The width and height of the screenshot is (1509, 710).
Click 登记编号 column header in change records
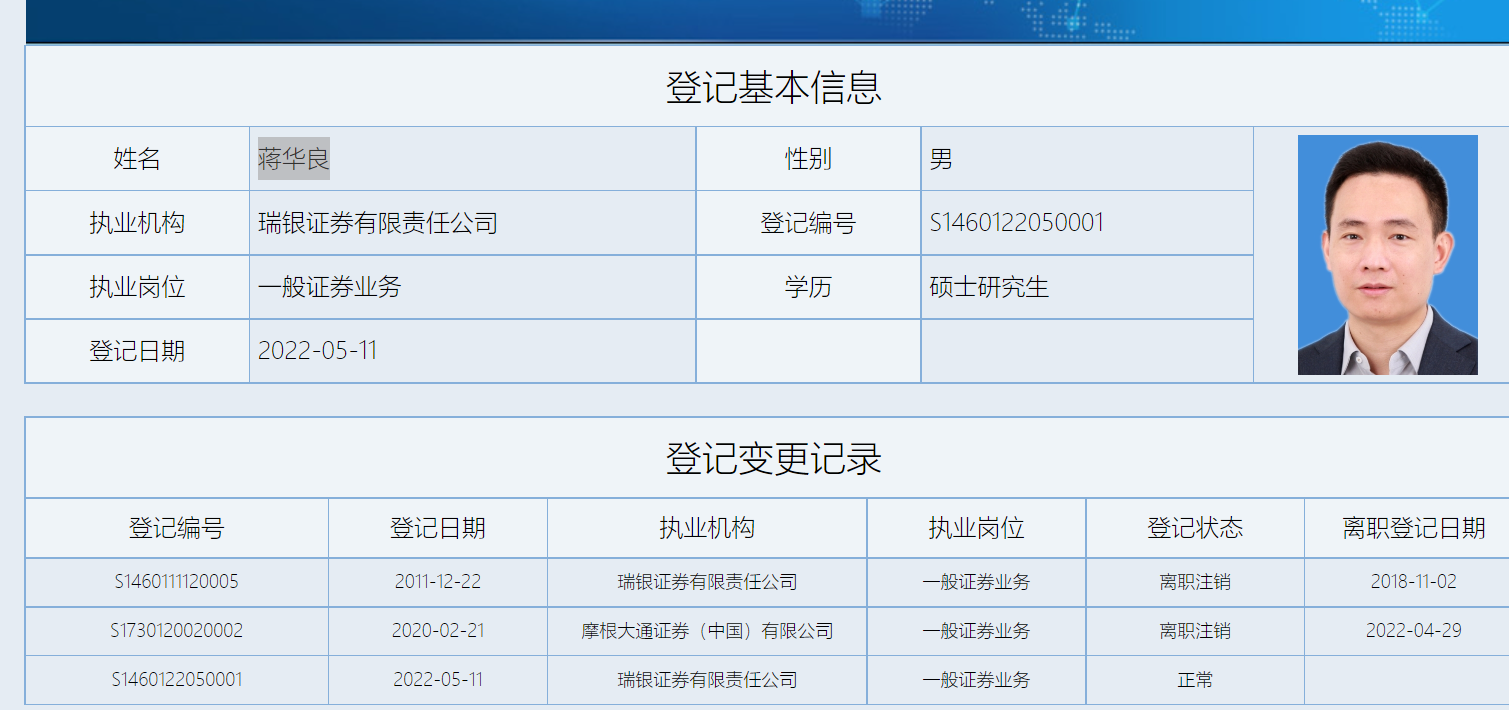coord(177,528)
